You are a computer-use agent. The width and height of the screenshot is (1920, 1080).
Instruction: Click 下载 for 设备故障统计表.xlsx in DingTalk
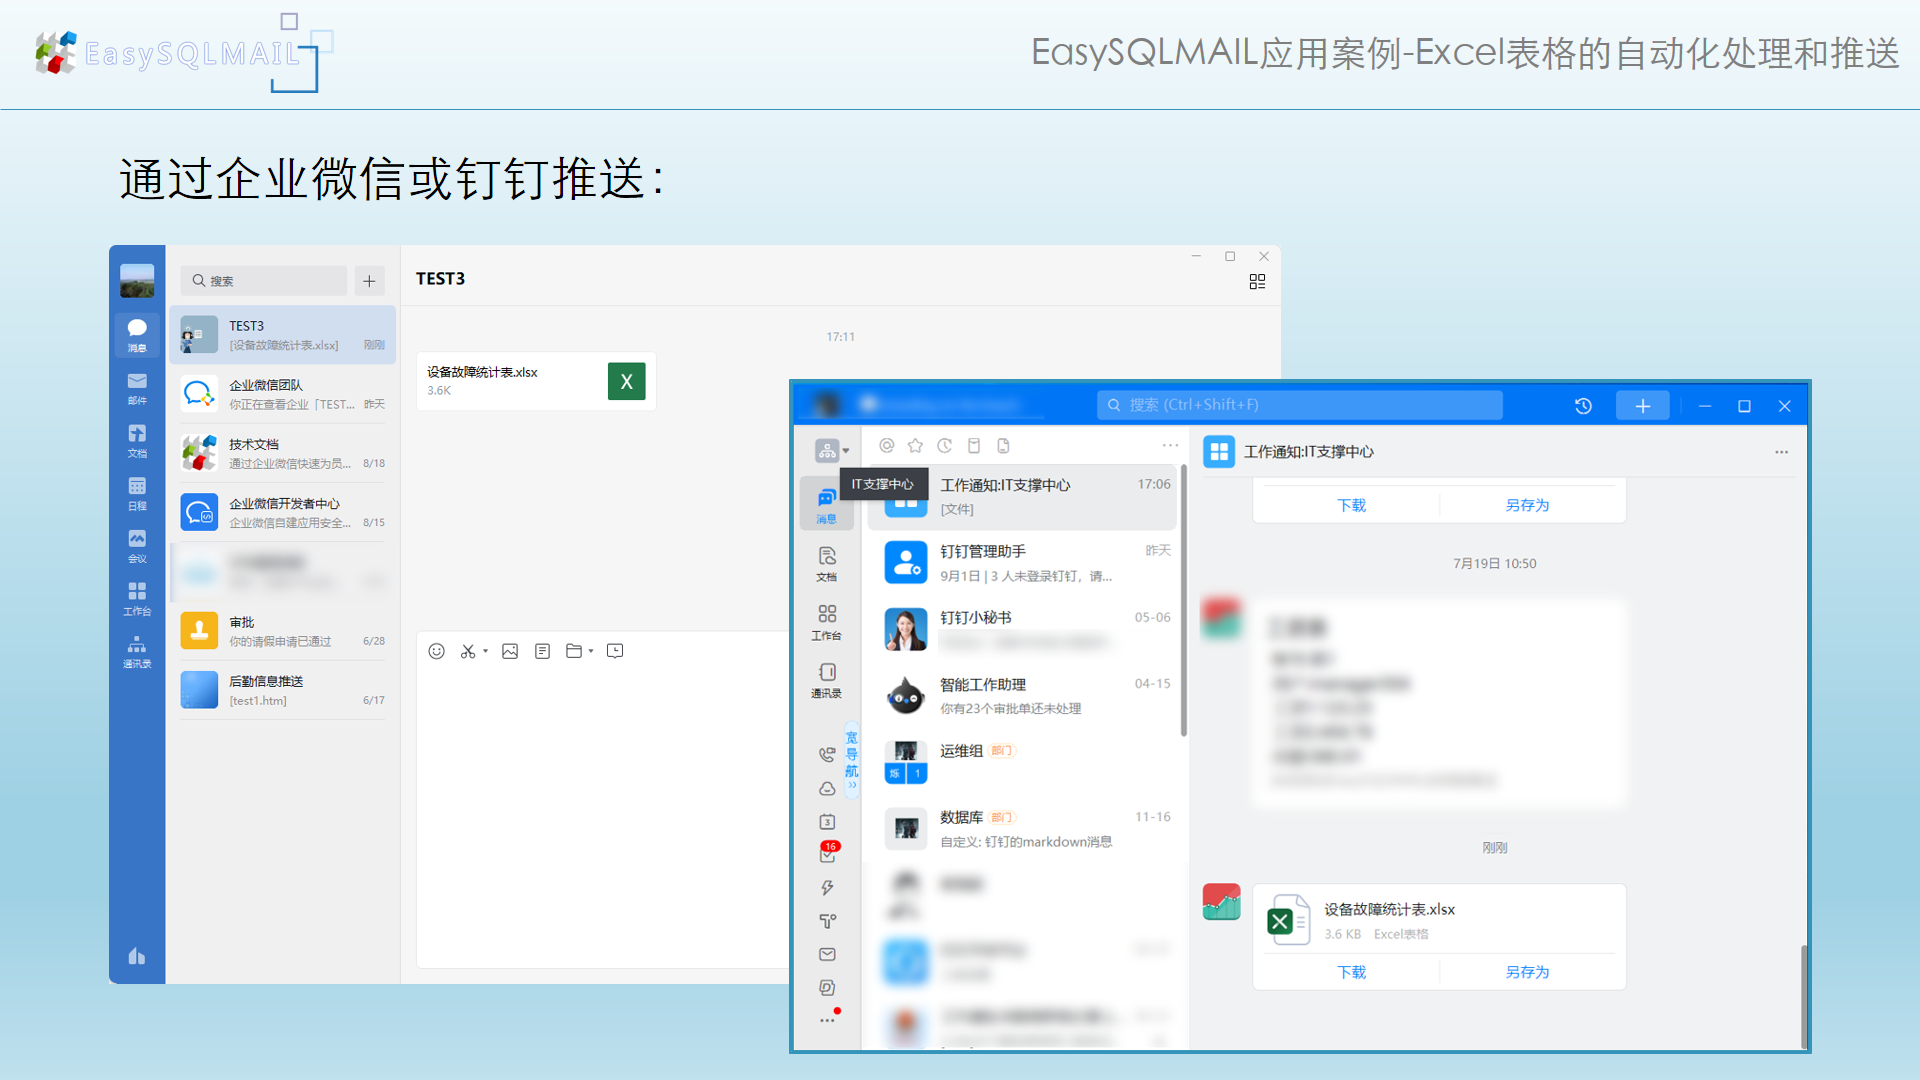pos(1351,972)
